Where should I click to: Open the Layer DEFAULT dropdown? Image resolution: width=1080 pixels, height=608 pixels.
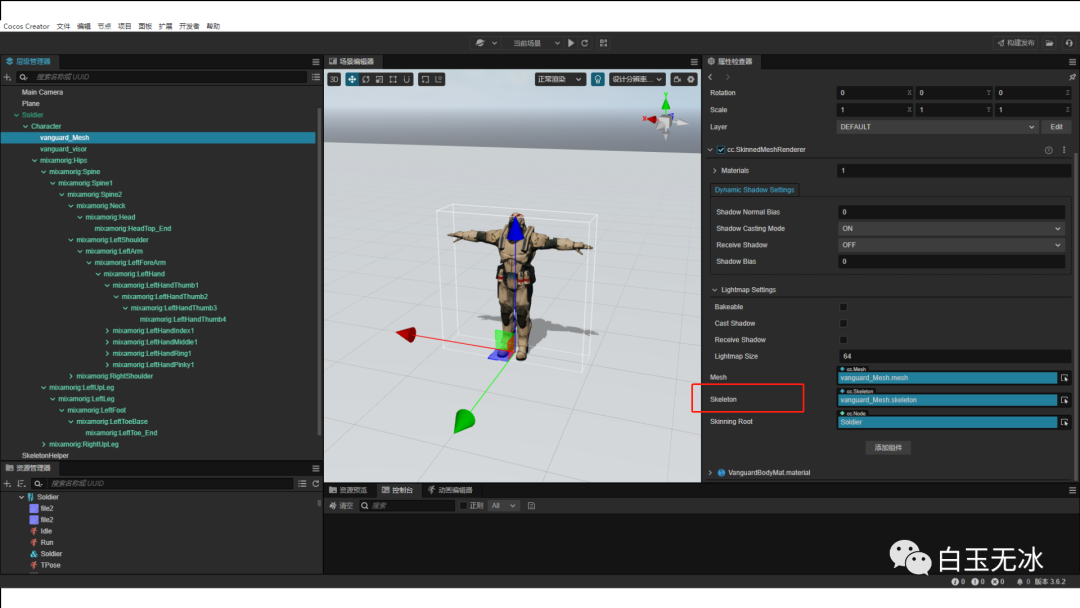click(937, 127)
